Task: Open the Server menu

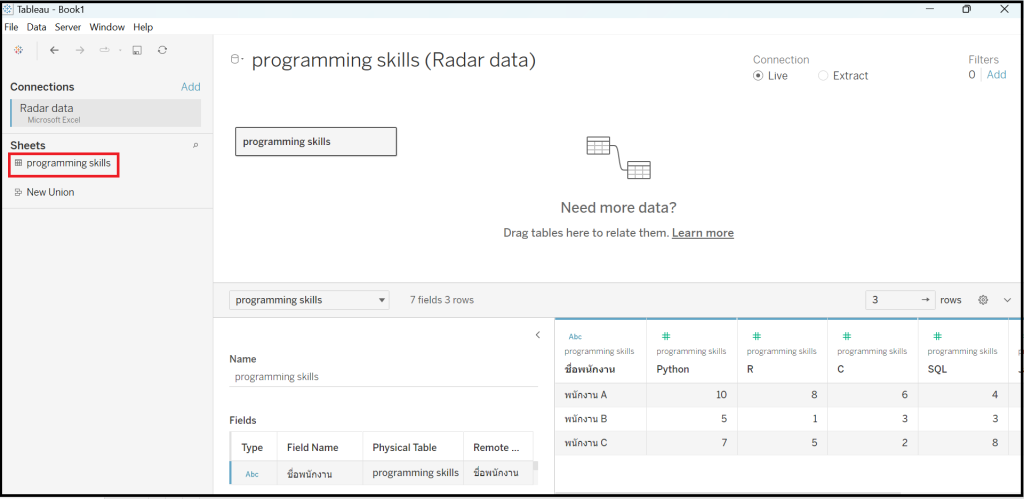Action: (x=68, y=27)
